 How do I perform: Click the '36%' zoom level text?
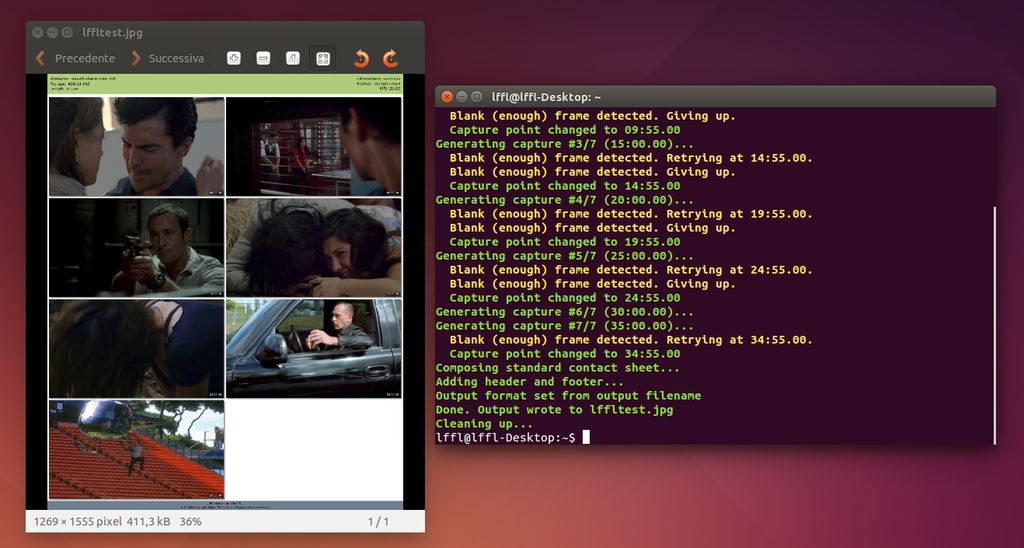pyautogui.click(x=190, y=522)
